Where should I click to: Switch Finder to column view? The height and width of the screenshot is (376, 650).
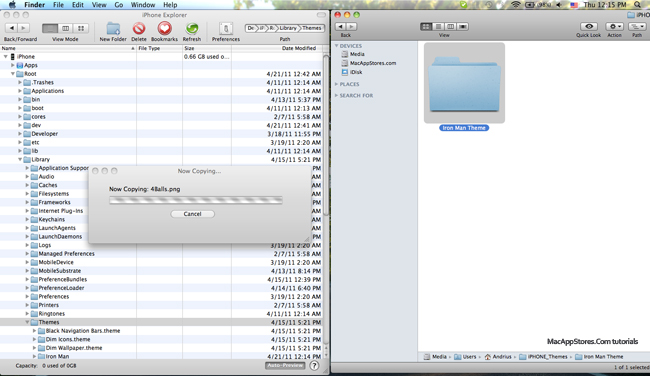pyautogui.click(x=450, y=27)
